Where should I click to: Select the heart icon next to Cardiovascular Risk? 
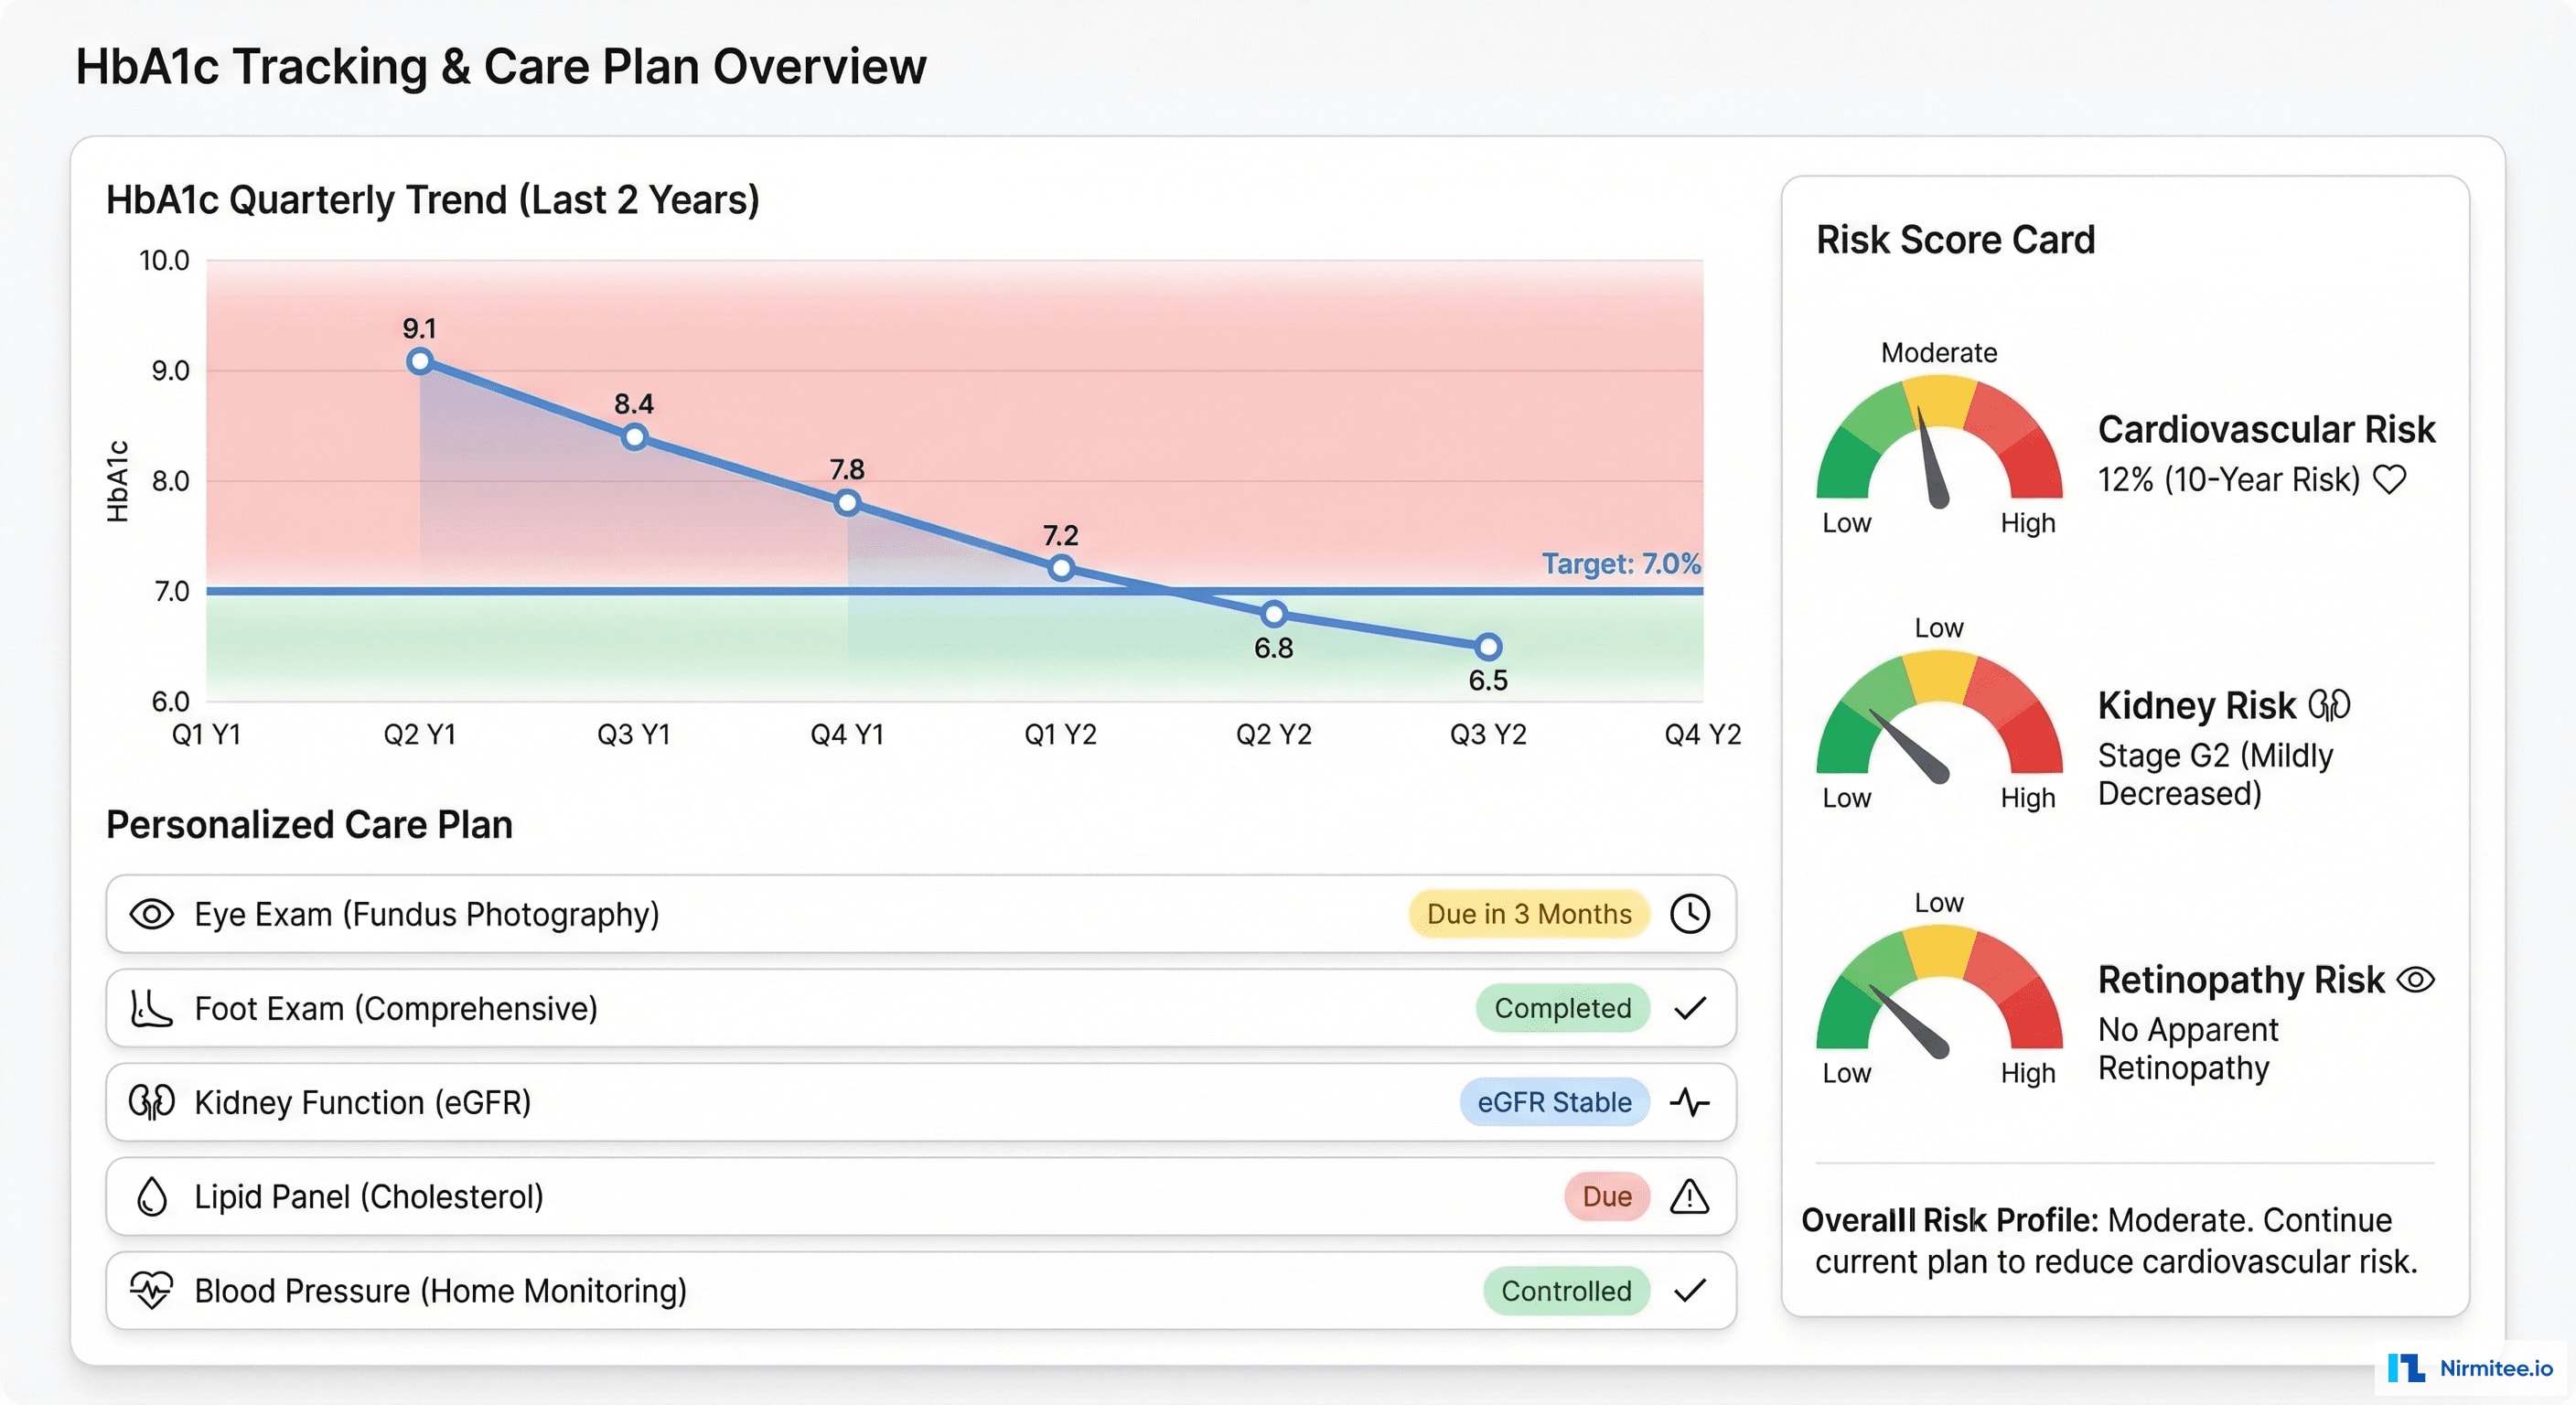click(x=2391, y=479)
